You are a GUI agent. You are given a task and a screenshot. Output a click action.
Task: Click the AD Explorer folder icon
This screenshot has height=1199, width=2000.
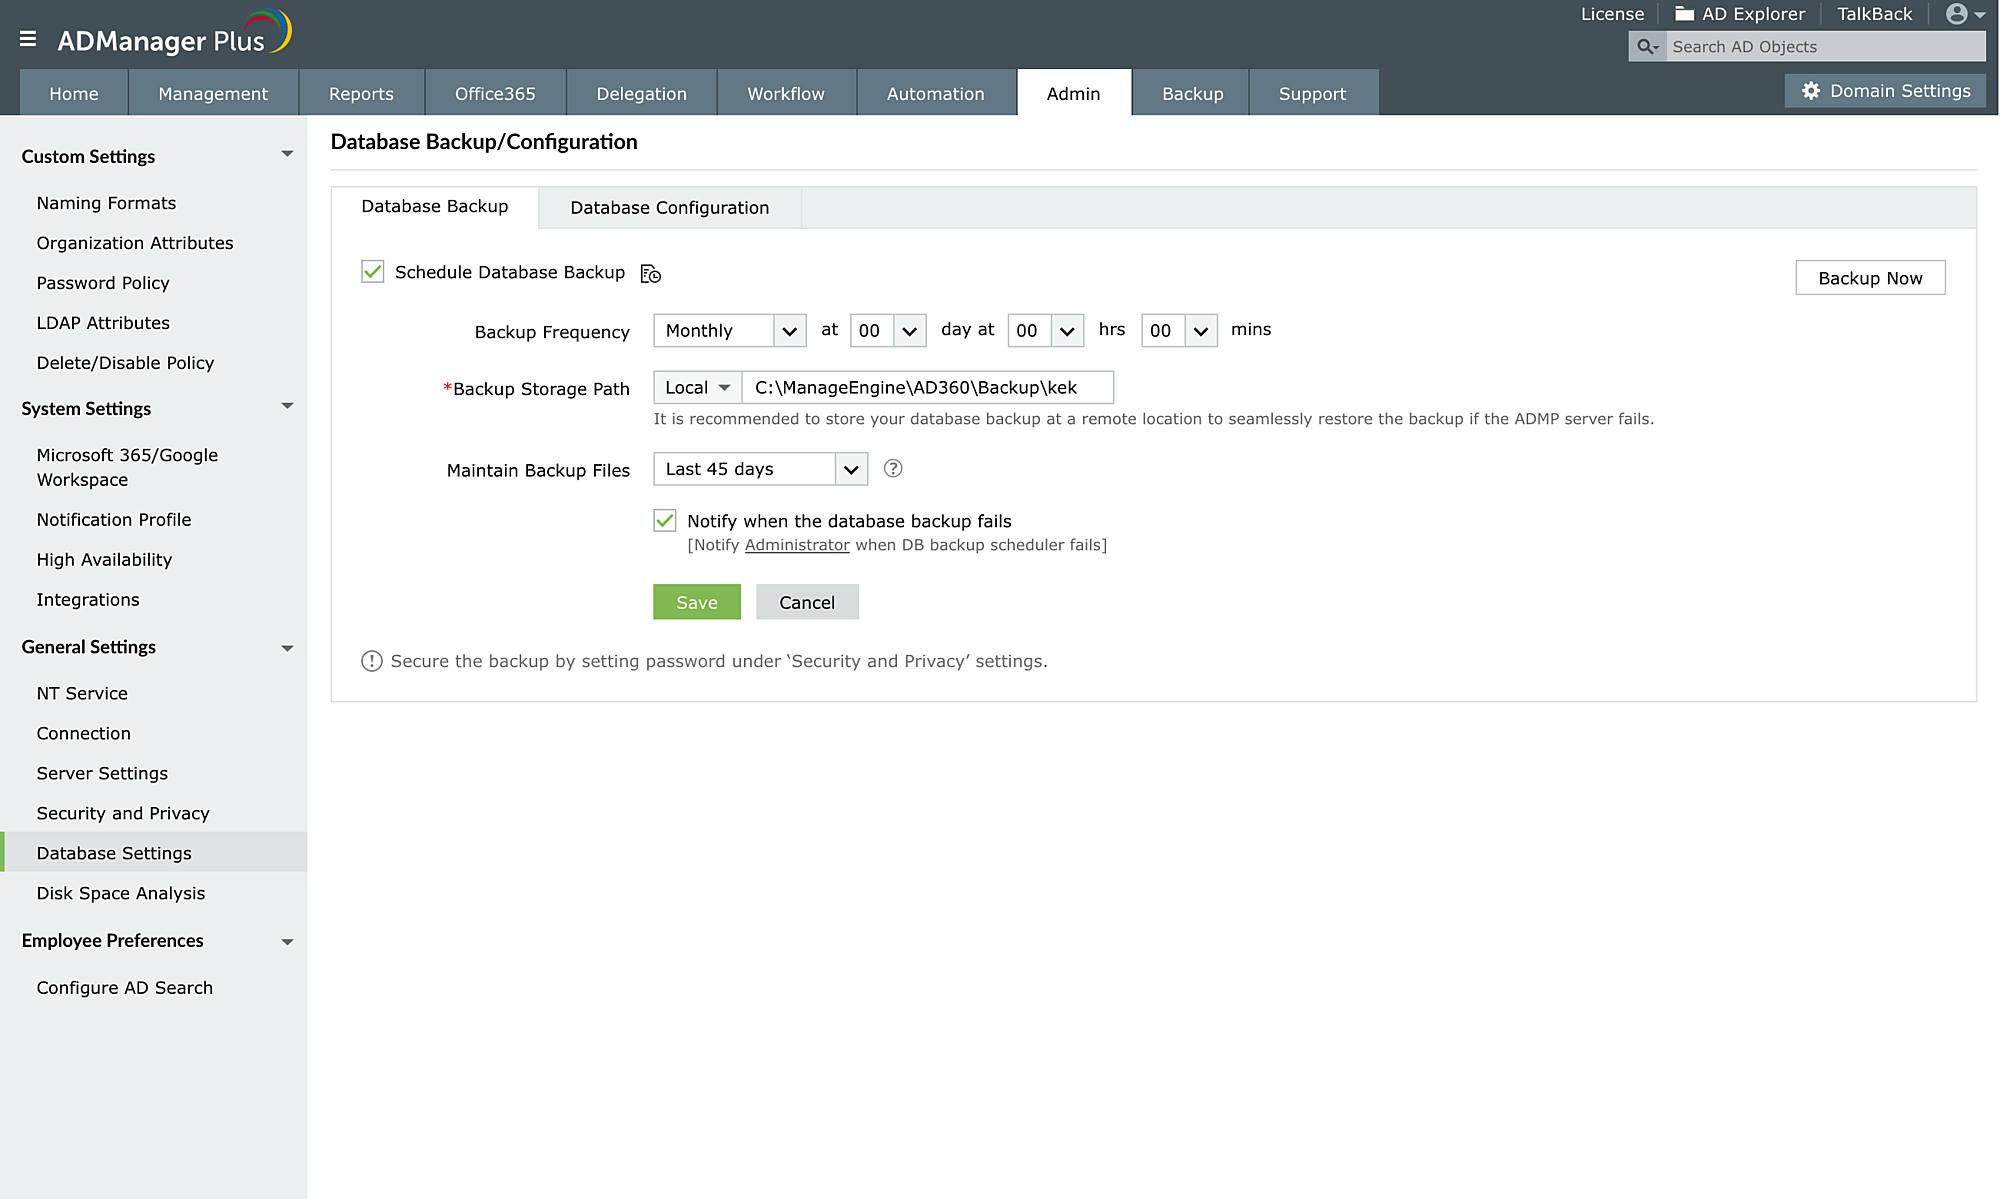point(1683,13)
